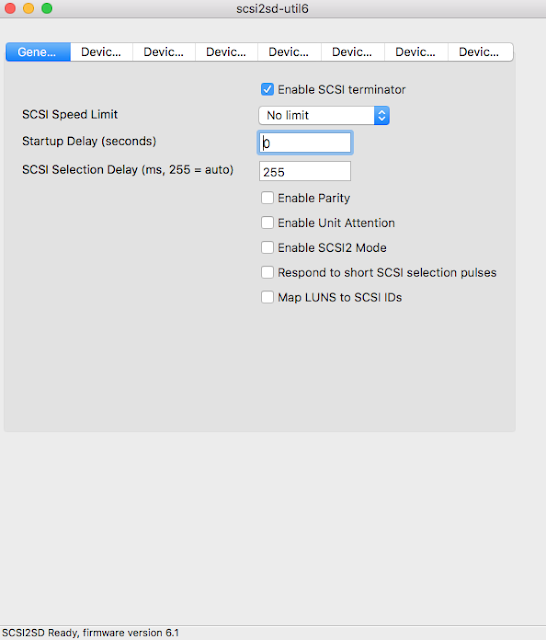Viewport: 546px width, 640px height.
Task: Enable Map LUNS to SCSI IDs
Action: [x=267, y=298]
